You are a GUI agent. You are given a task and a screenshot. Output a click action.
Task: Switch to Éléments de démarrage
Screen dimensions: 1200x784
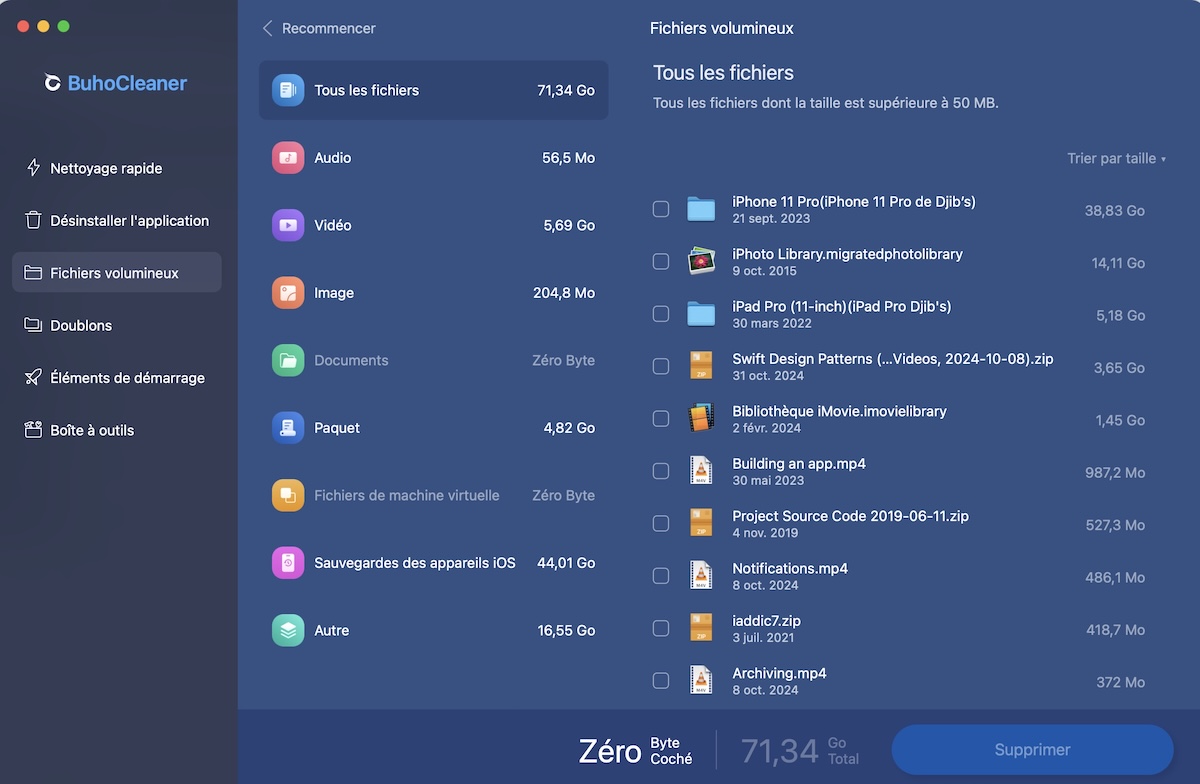(117, 378)
